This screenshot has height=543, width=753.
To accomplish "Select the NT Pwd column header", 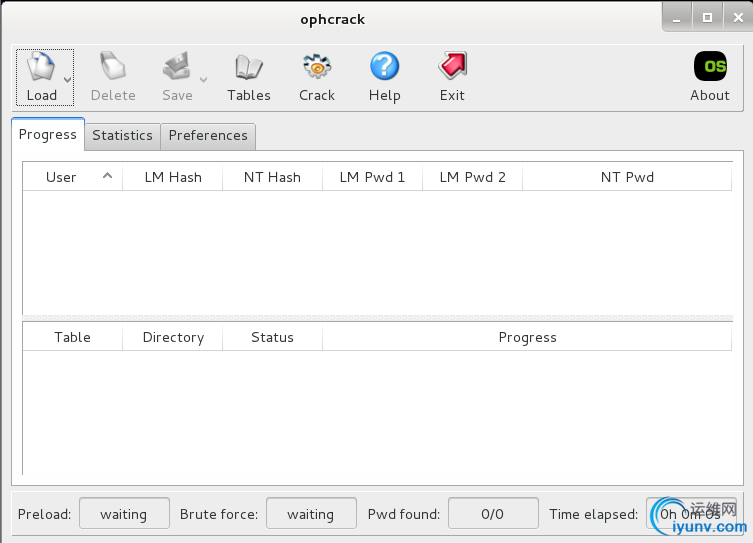I will pyautogui.click(x=627, y=177).
